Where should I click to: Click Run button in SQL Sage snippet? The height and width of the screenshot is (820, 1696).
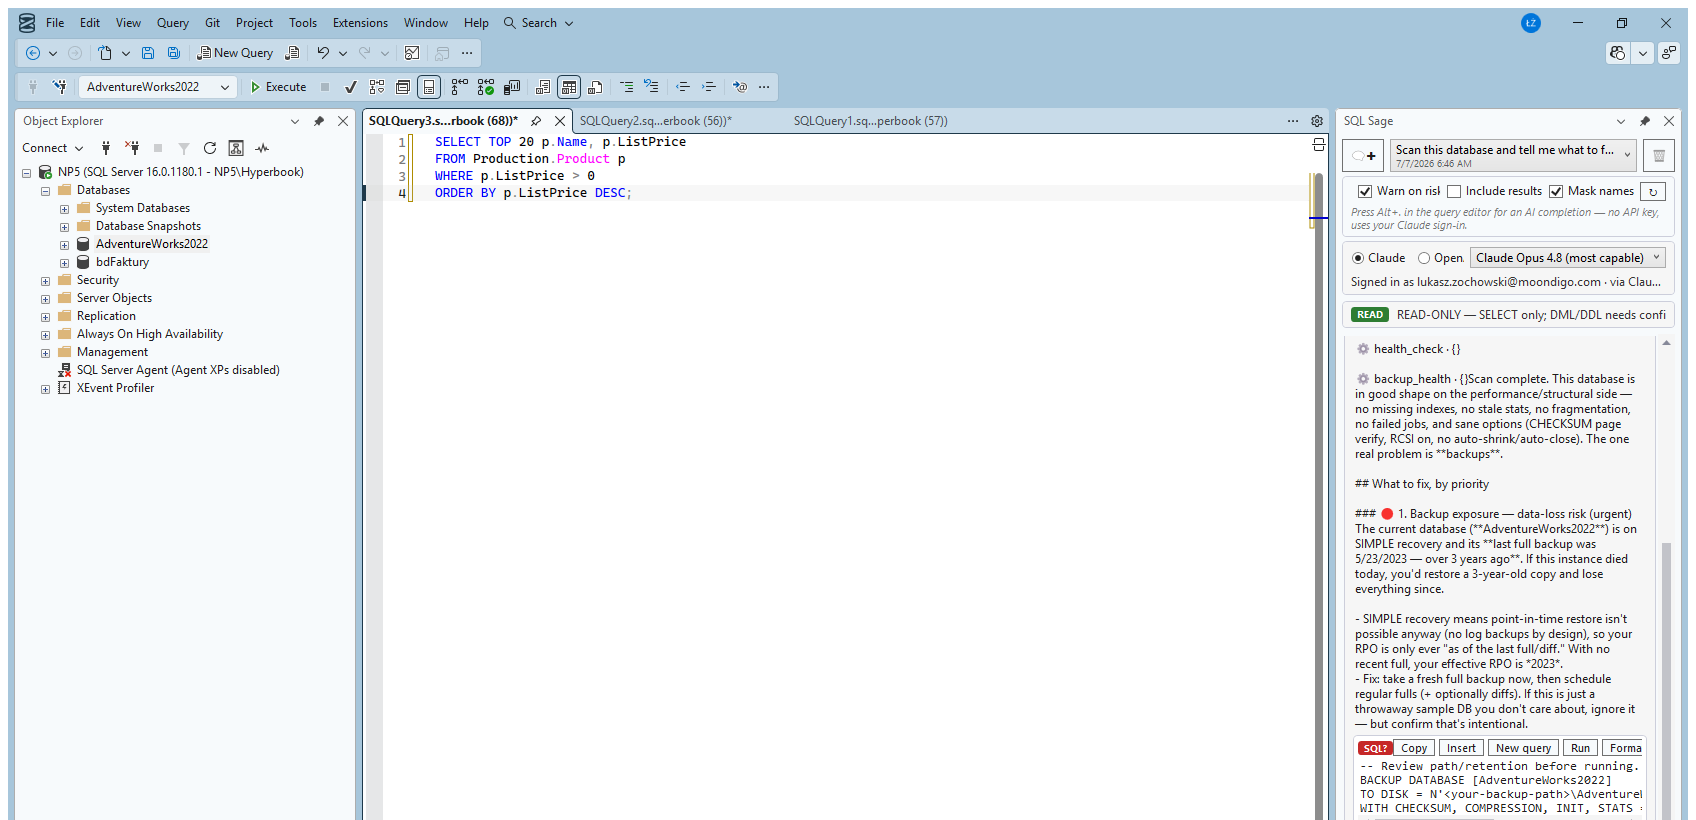[1580, 748]
